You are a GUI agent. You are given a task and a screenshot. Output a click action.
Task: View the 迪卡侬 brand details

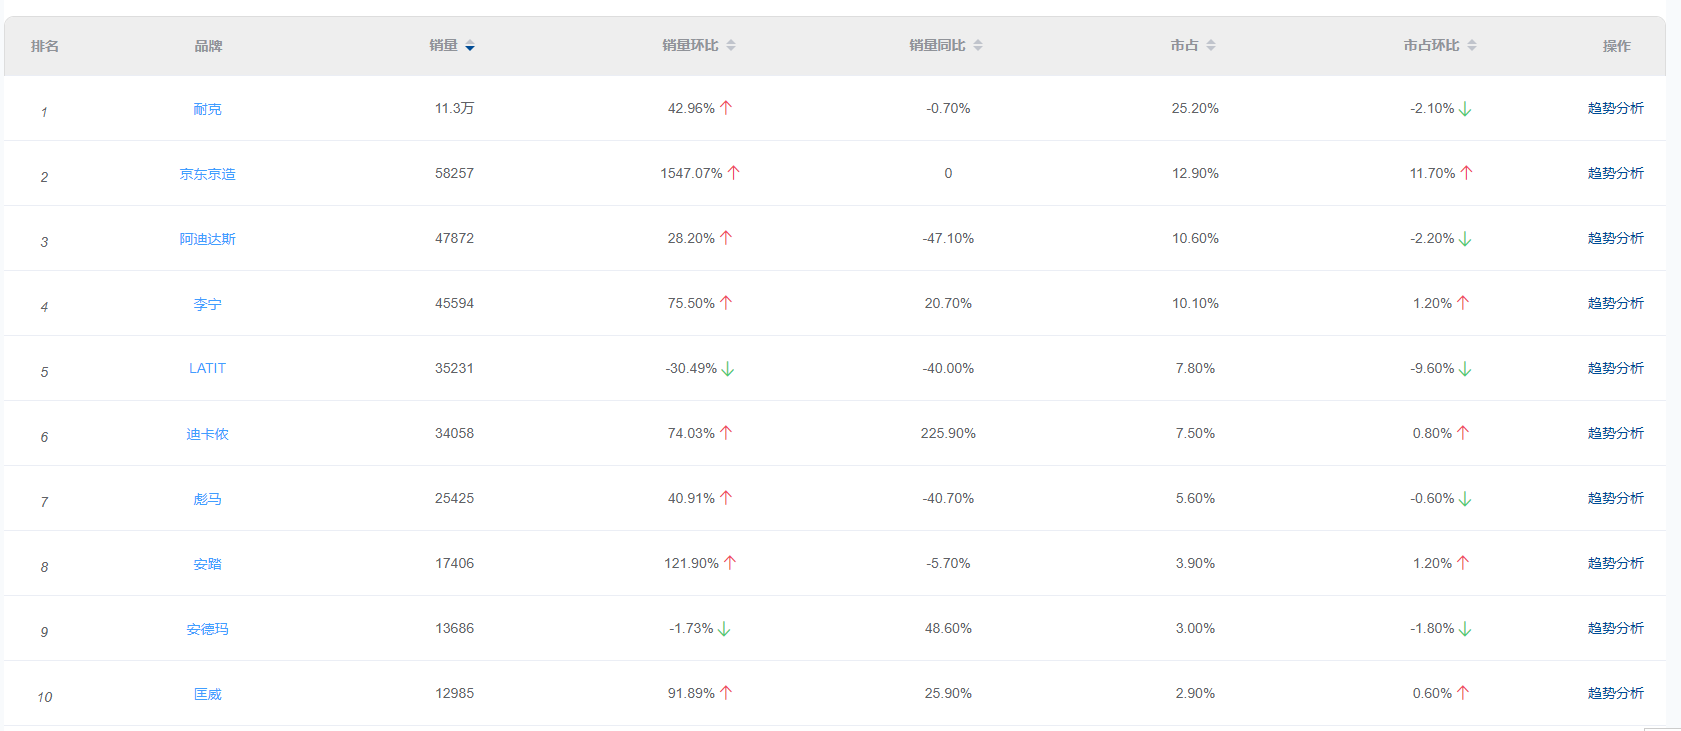[207, 434]
